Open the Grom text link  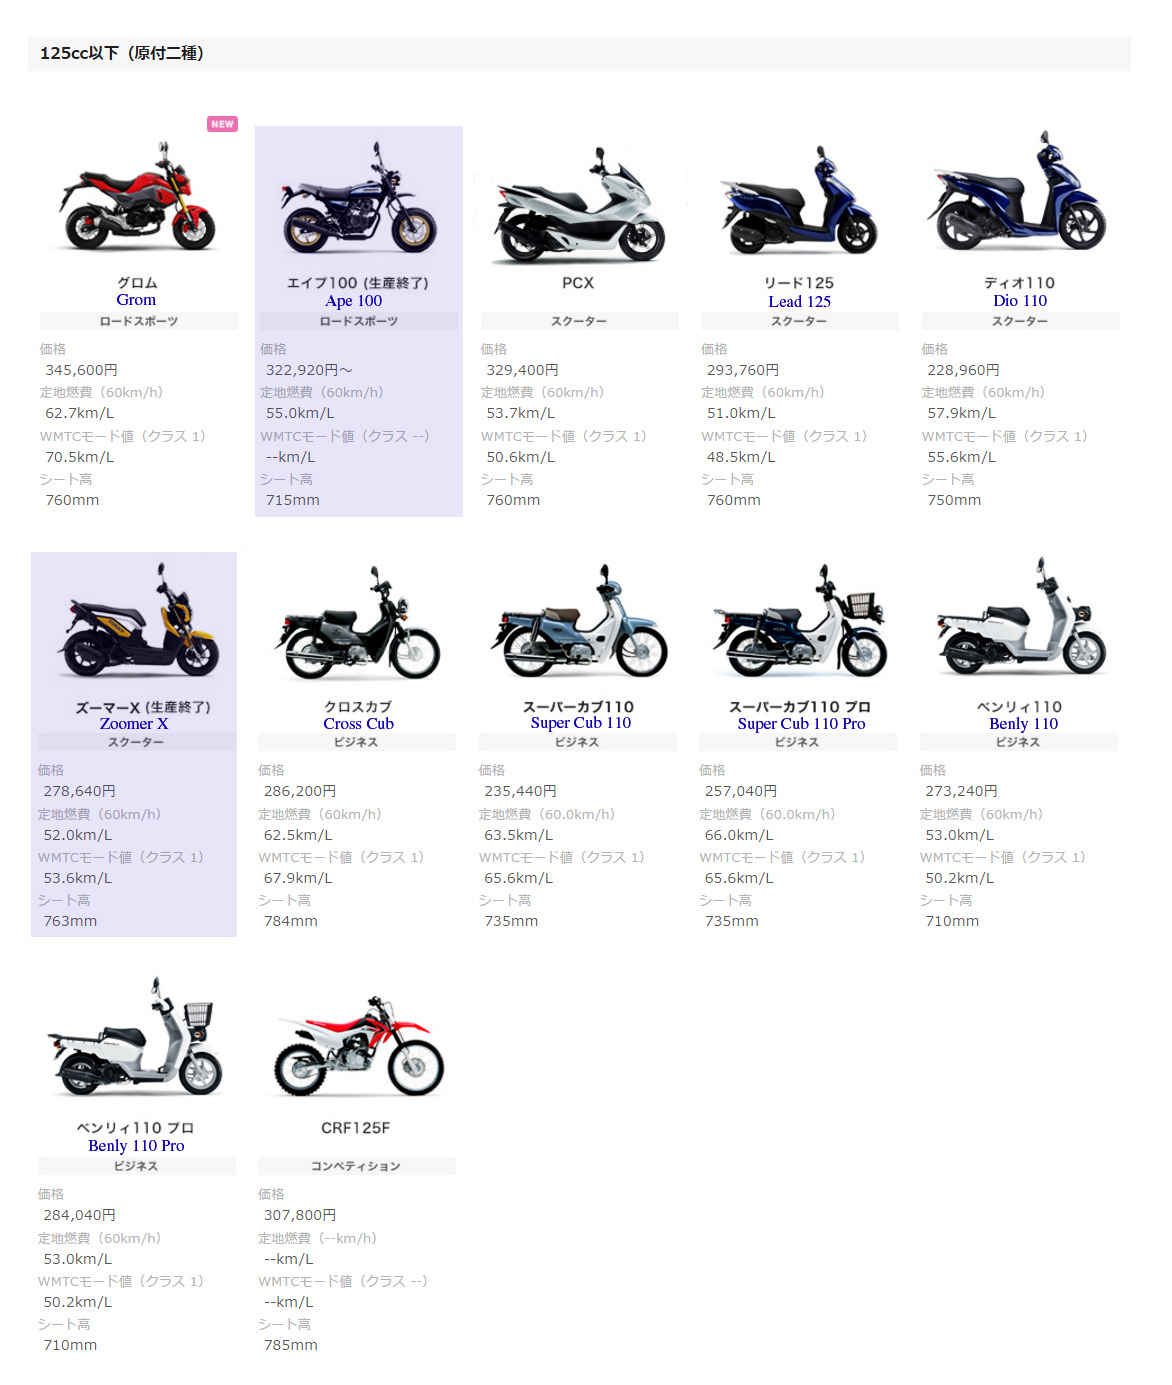pyautogui.click(x=136, y=300)
